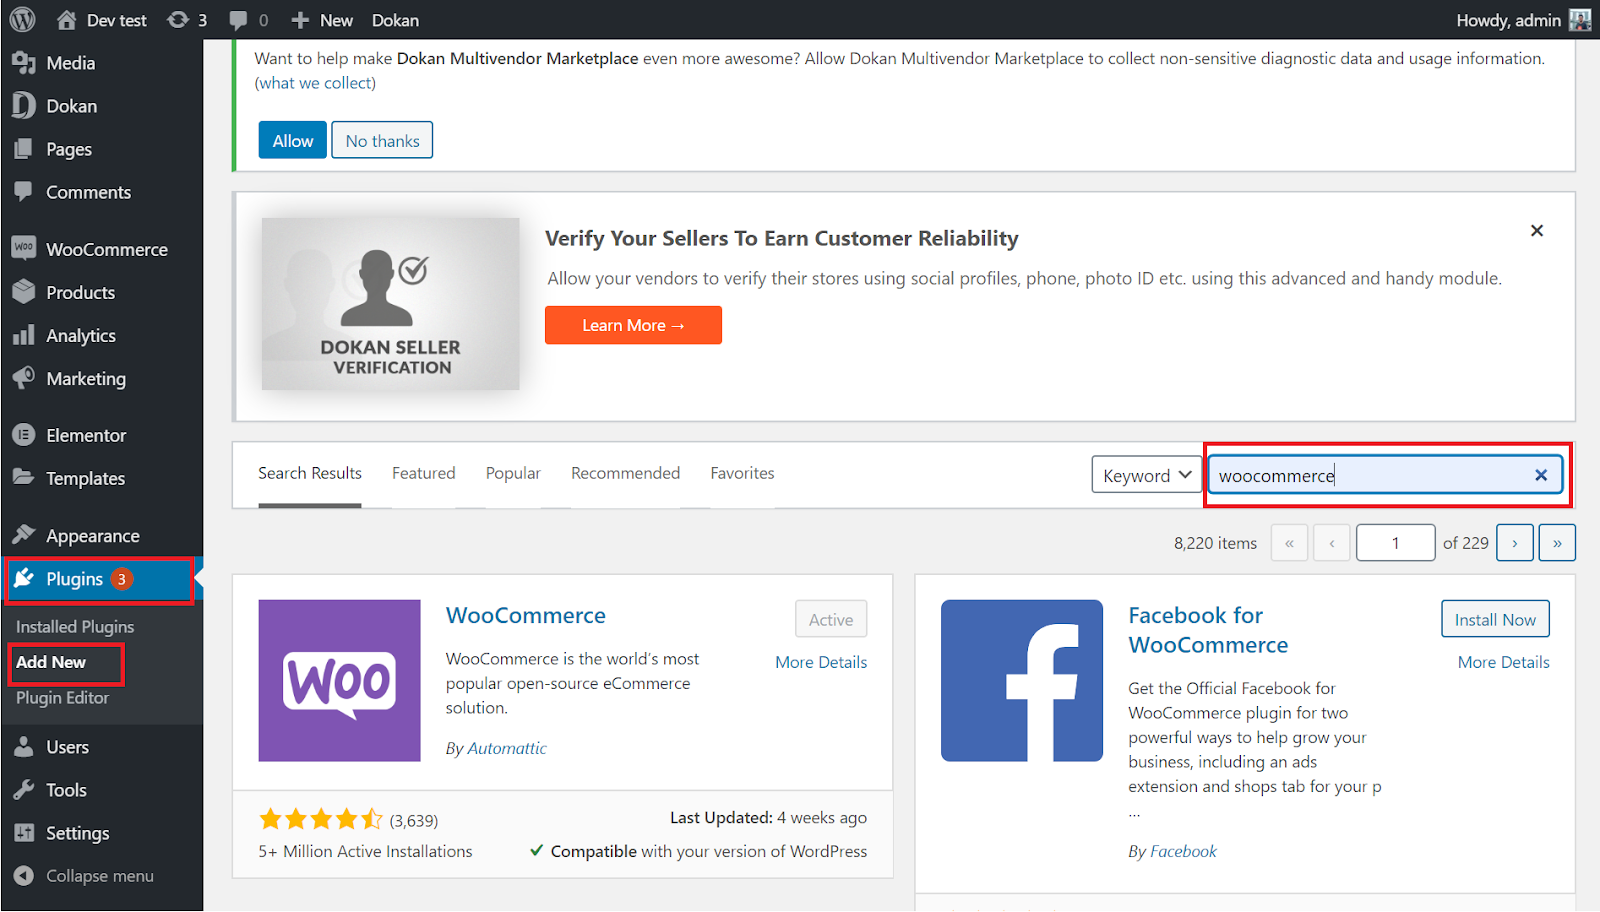This screenshot has width=1600, height=912.
Task: Jump to last page of results
Action: 1557,543
